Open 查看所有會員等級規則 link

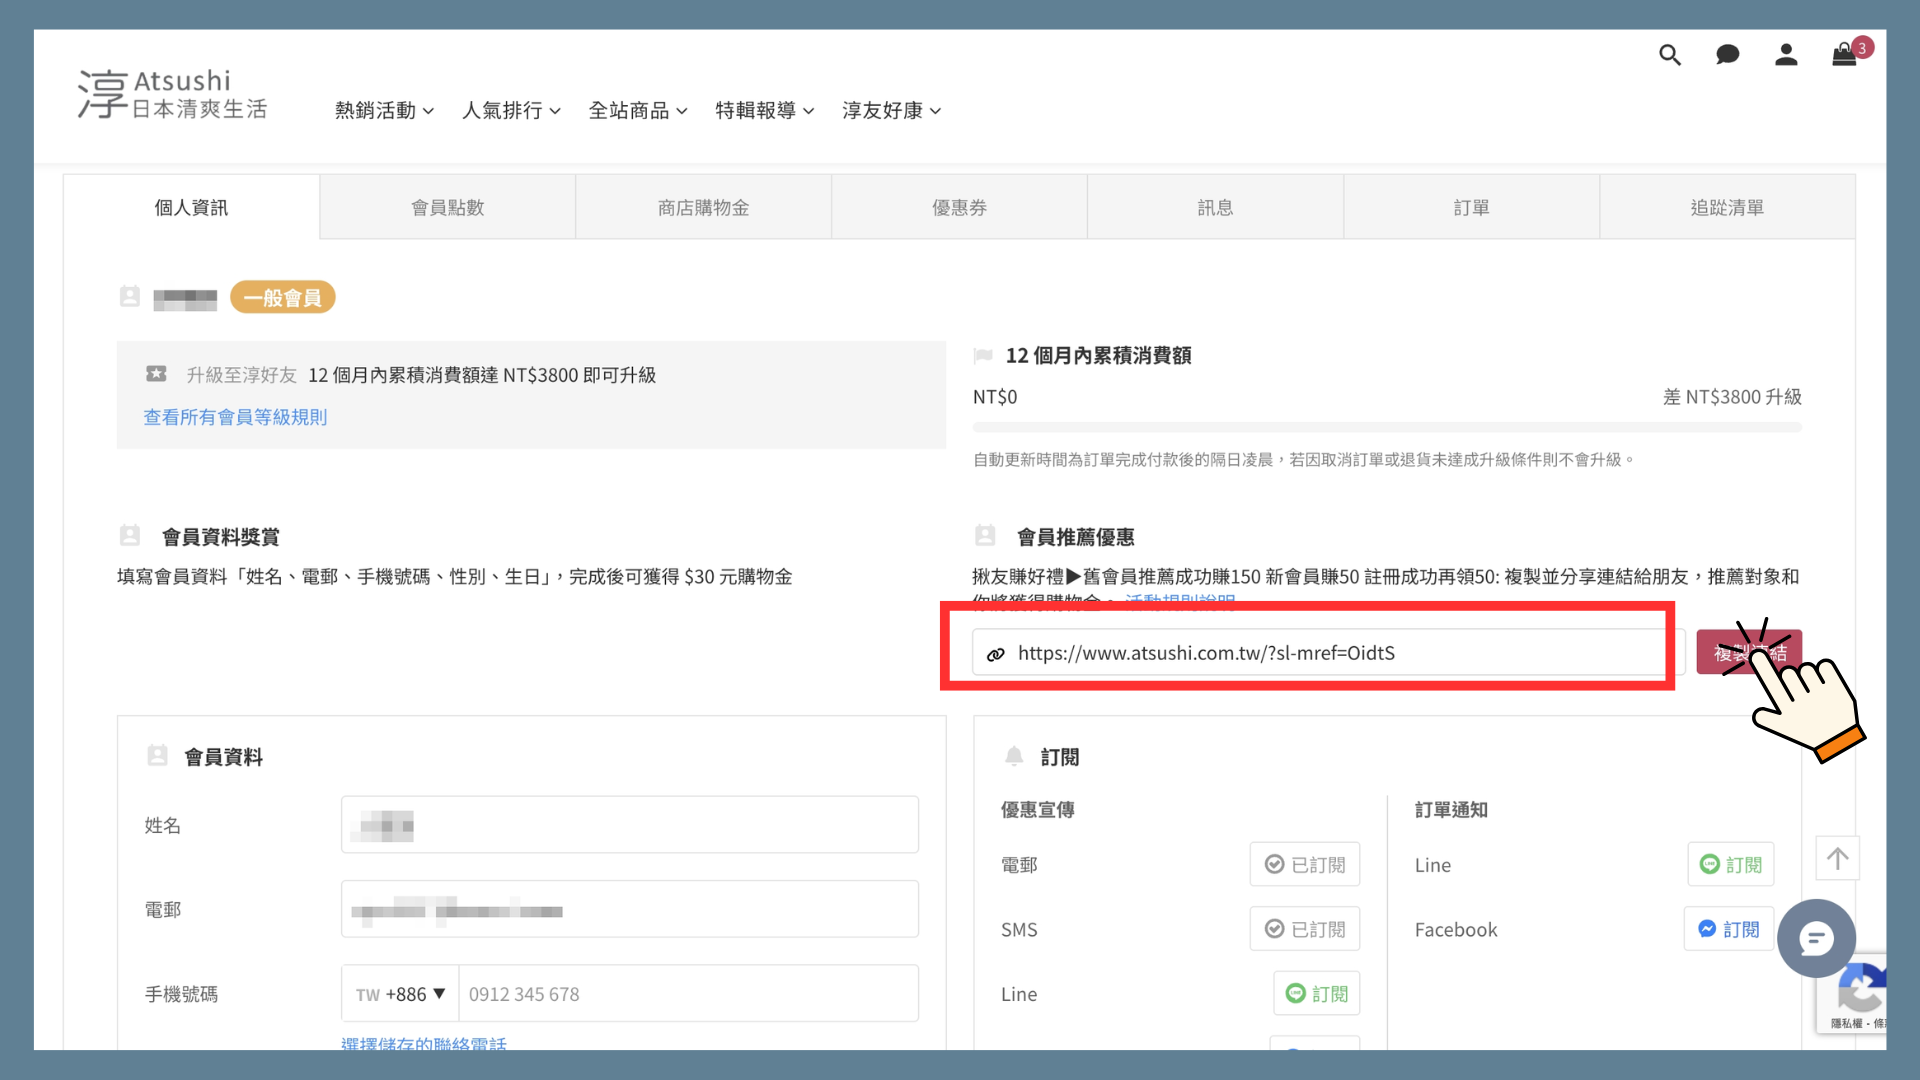pos(235,417)
